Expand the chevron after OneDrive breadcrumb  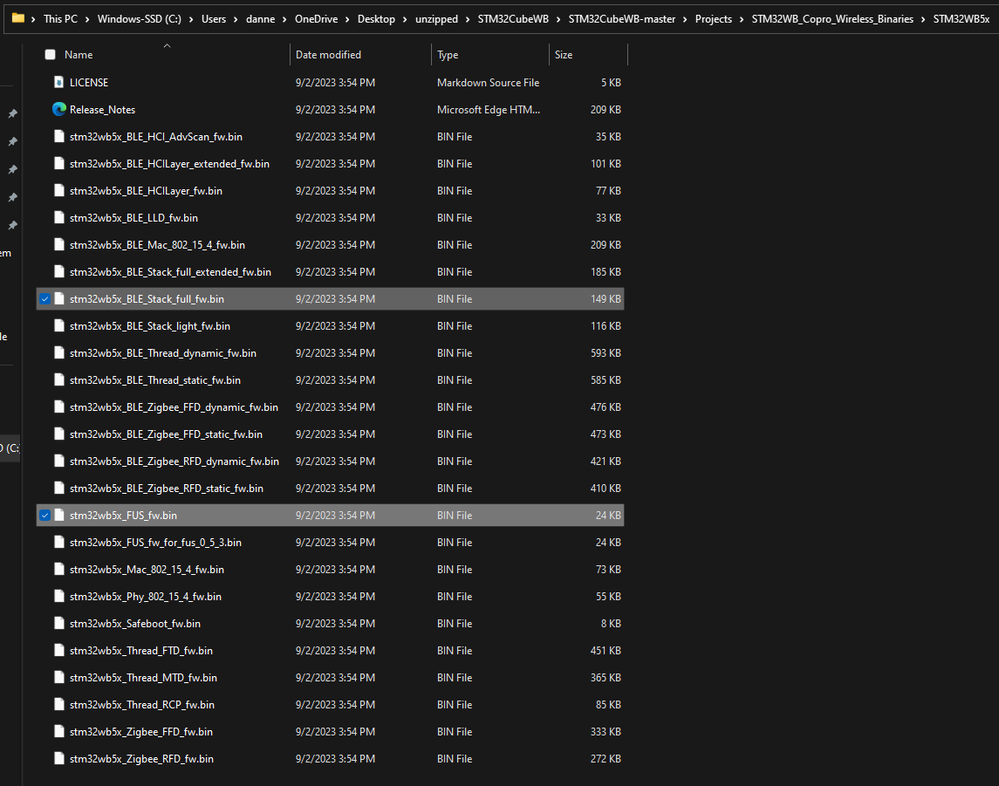pos(347,19)
